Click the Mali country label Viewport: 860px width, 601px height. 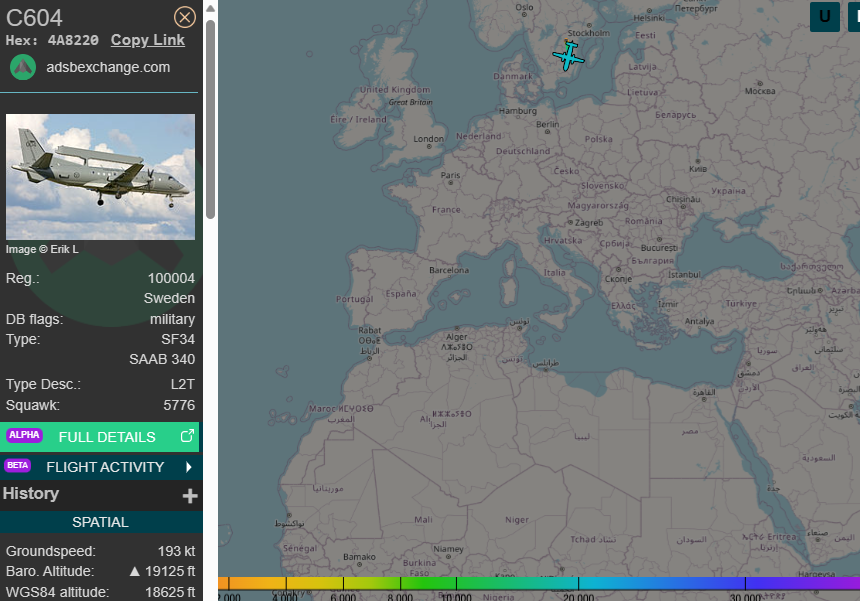(423, 519)
